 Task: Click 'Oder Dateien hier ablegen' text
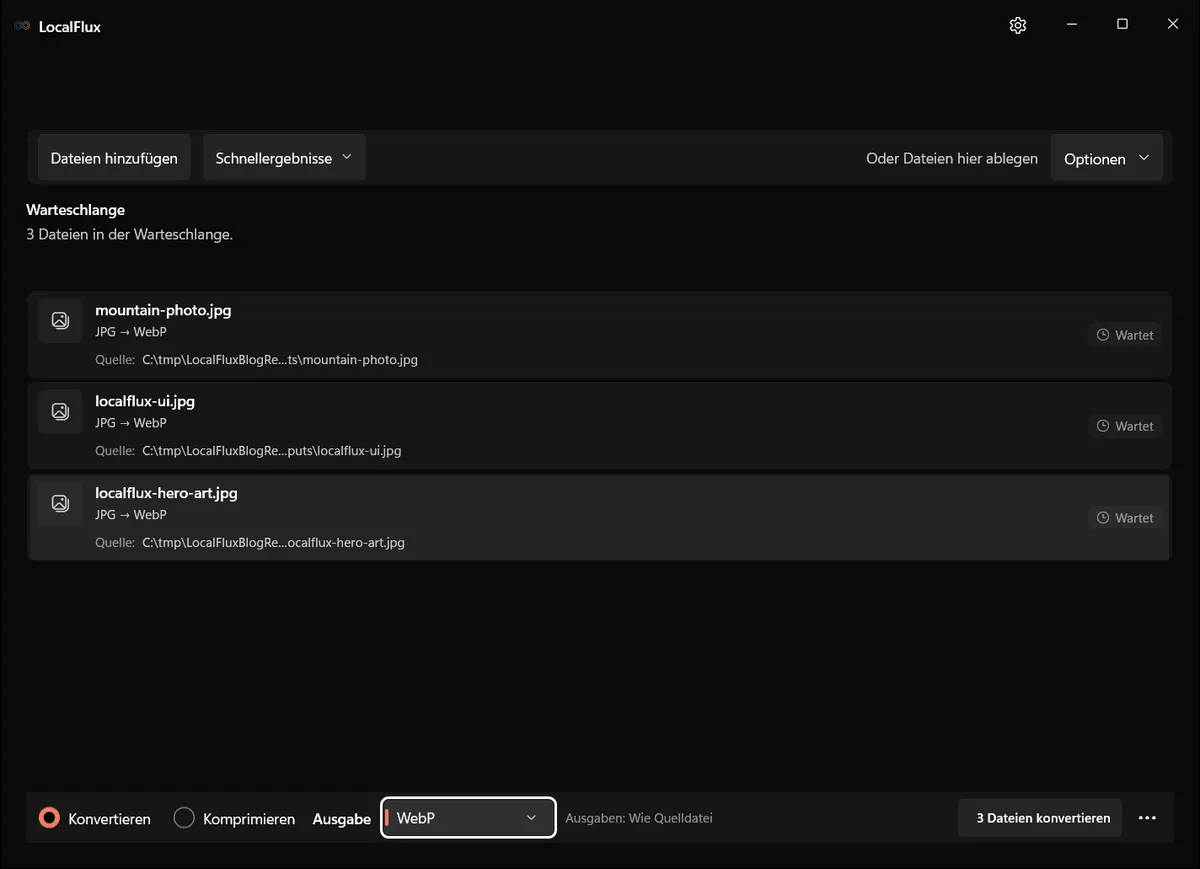tap(952, 158)
